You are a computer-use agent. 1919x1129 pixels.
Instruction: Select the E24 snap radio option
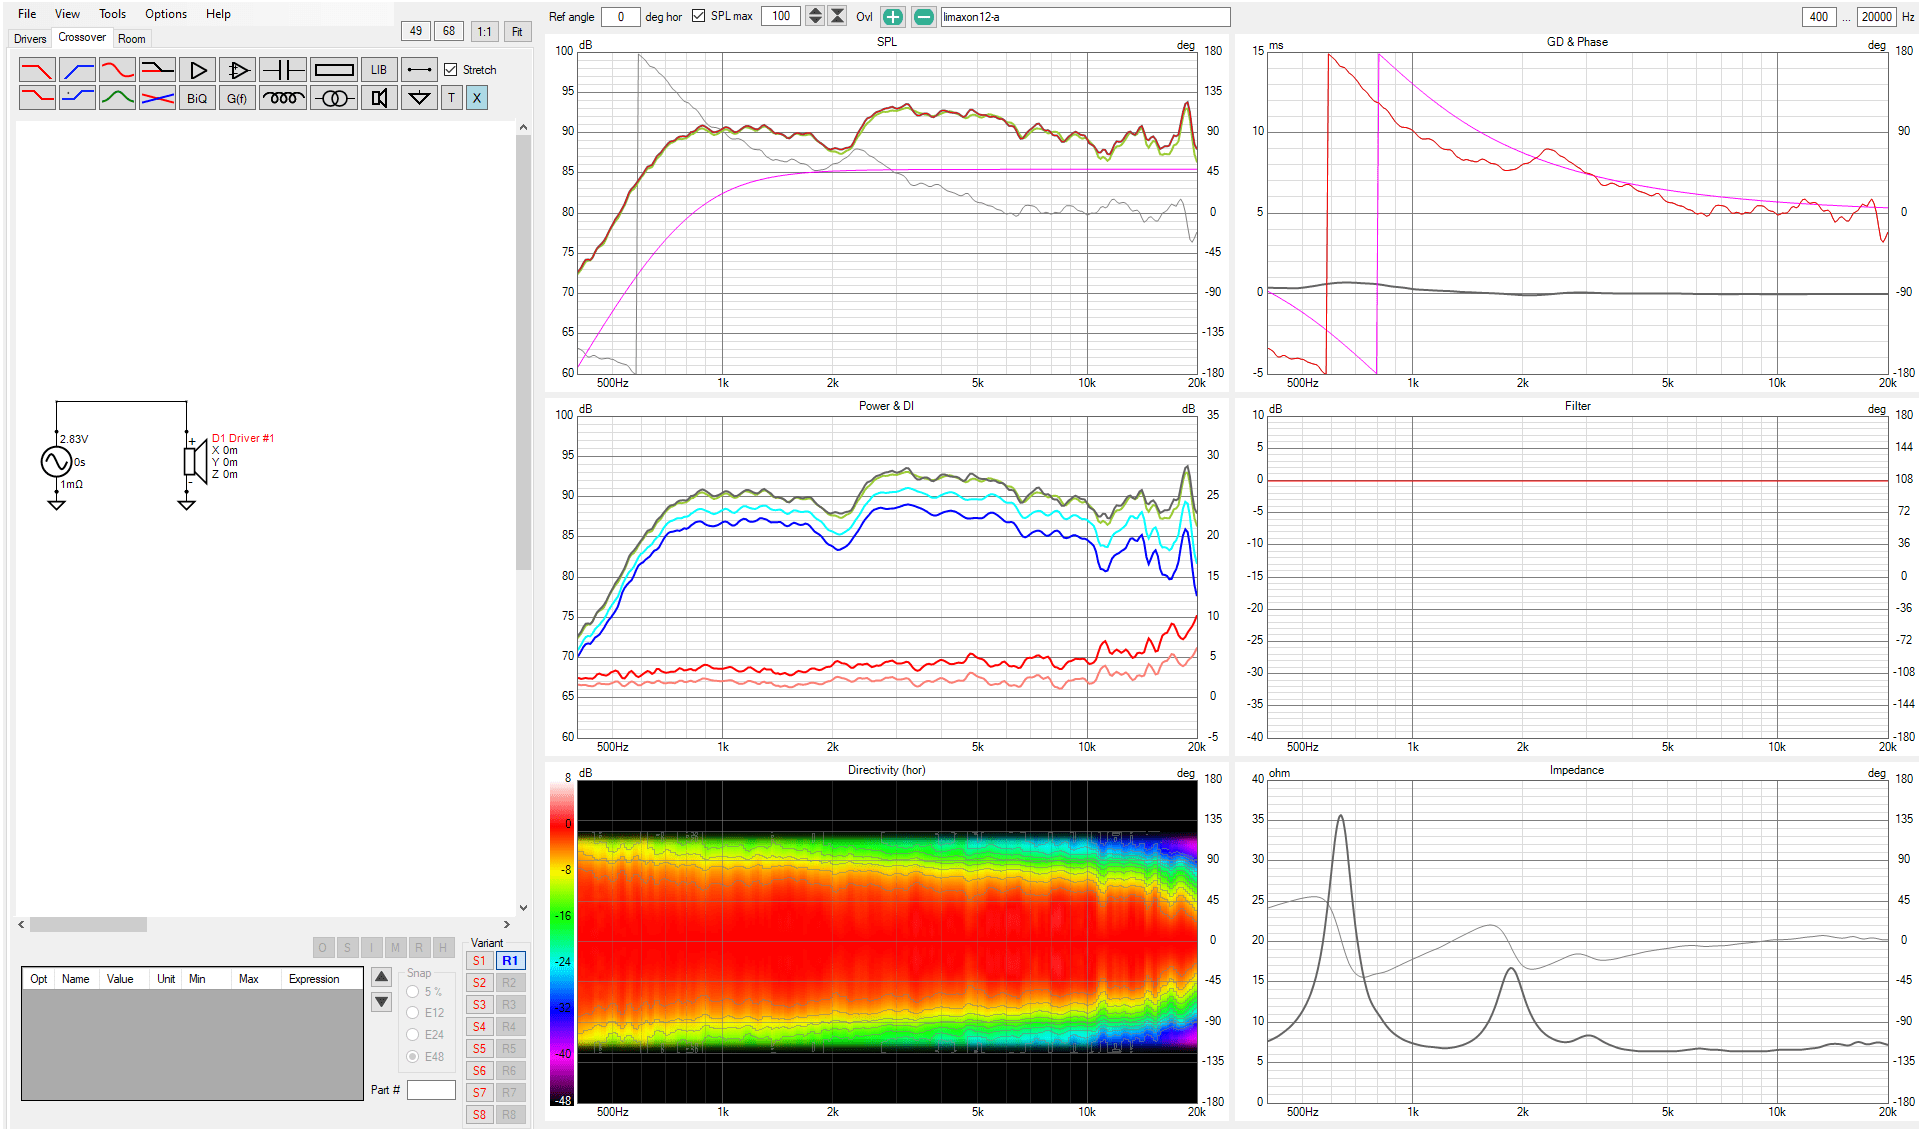(413, 1035)
